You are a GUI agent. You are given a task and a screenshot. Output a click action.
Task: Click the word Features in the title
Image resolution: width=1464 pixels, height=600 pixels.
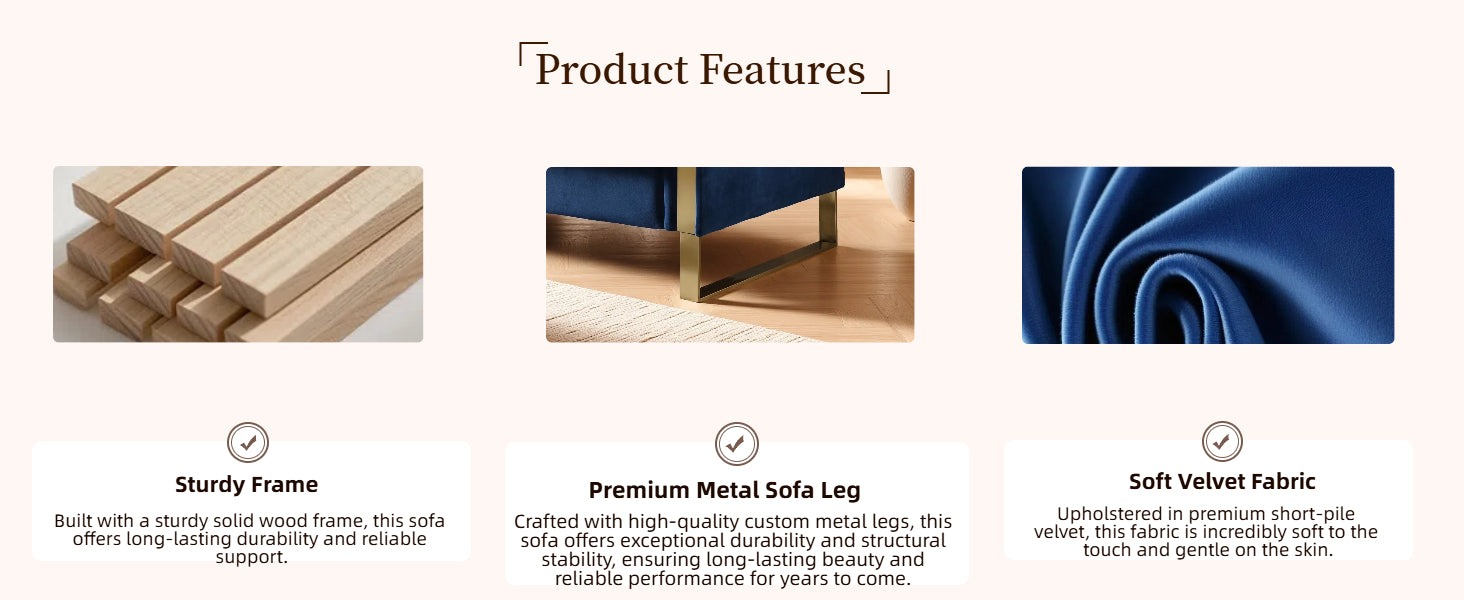[x=782, y=70]
